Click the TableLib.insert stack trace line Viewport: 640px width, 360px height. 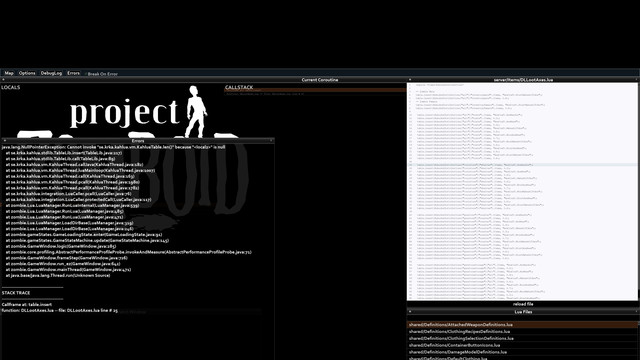click(x=64, y=153)
